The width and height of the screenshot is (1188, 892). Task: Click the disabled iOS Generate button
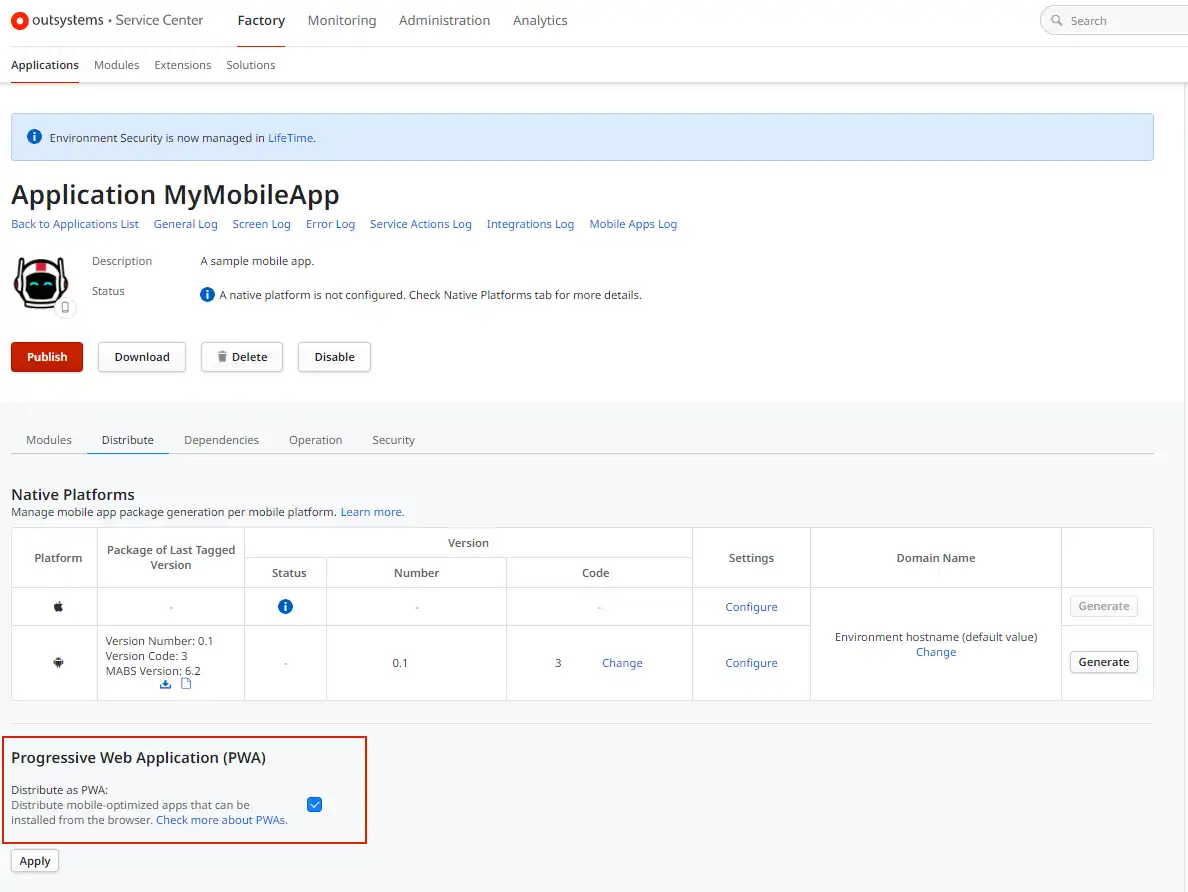pos(1103,606)
